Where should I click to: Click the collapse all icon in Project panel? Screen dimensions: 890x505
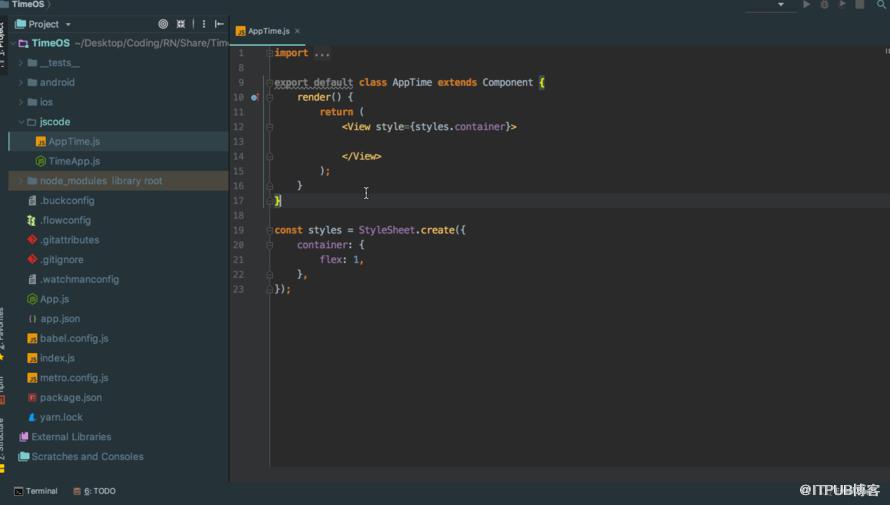(180, 24)
